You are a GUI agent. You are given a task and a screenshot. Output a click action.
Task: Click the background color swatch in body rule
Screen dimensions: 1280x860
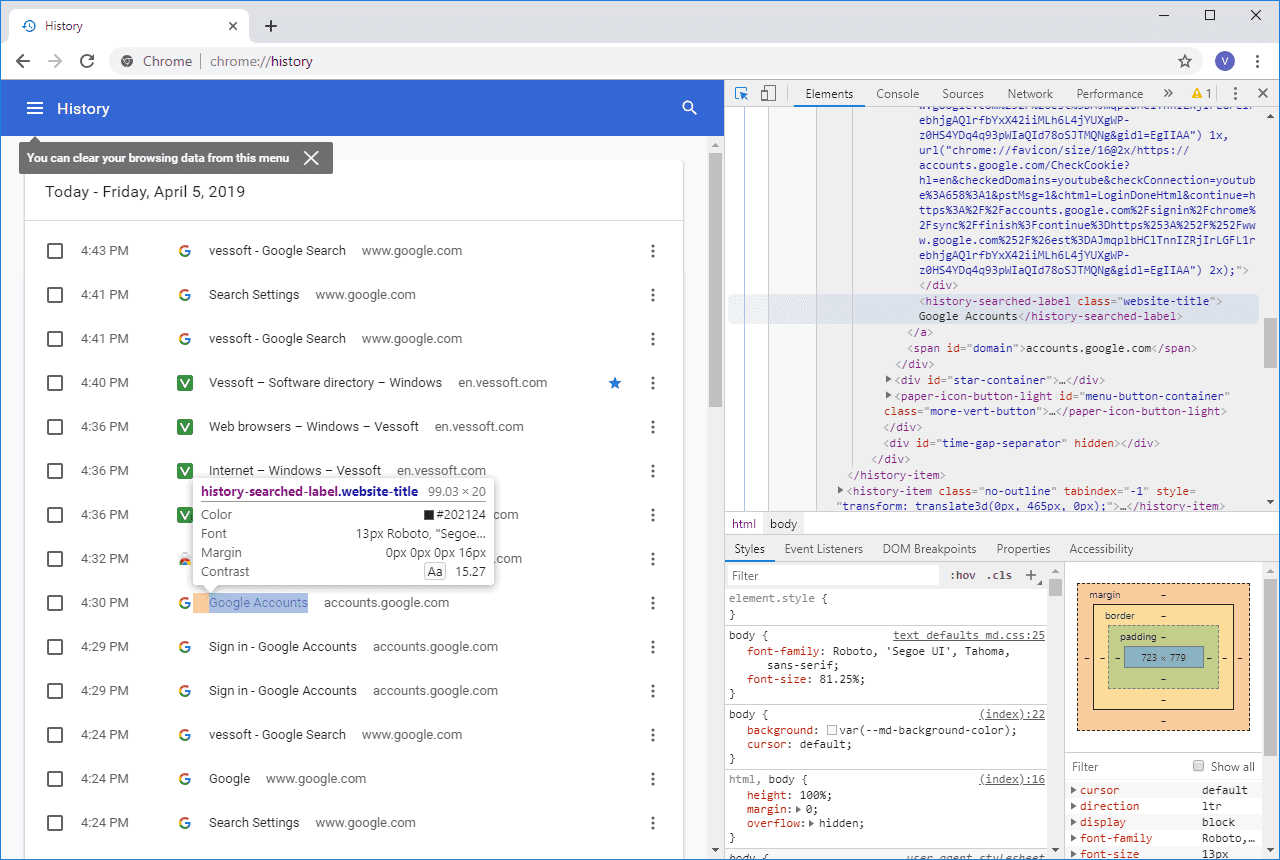click(x=832, y=730)
